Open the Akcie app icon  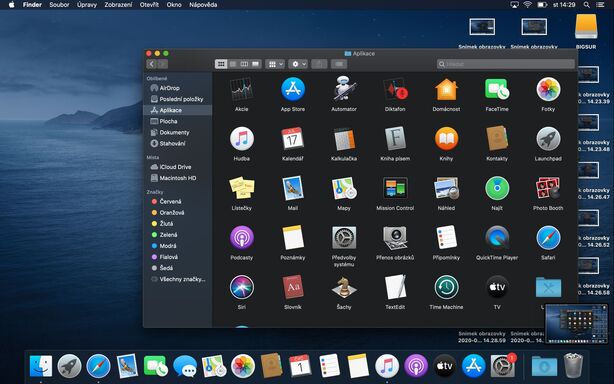click(x=241, y=90)
